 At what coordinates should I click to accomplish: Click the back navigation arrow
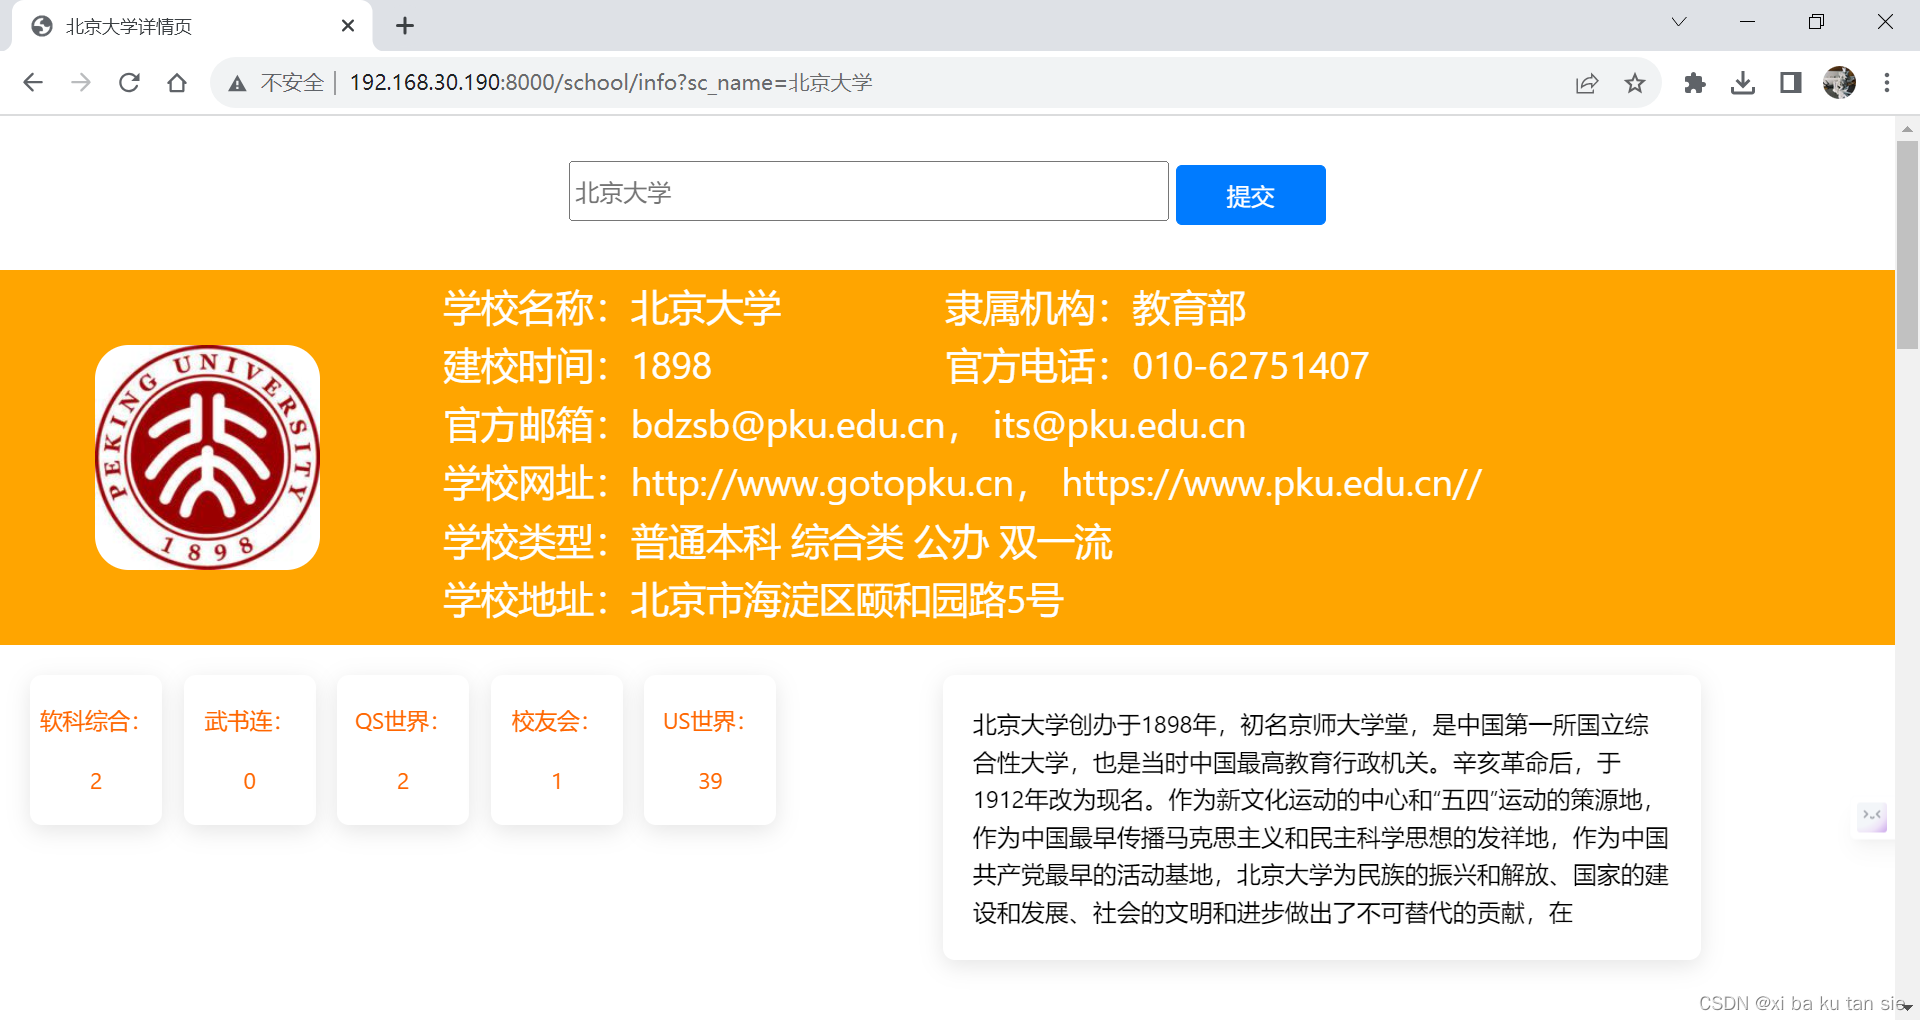pos(33,83)
